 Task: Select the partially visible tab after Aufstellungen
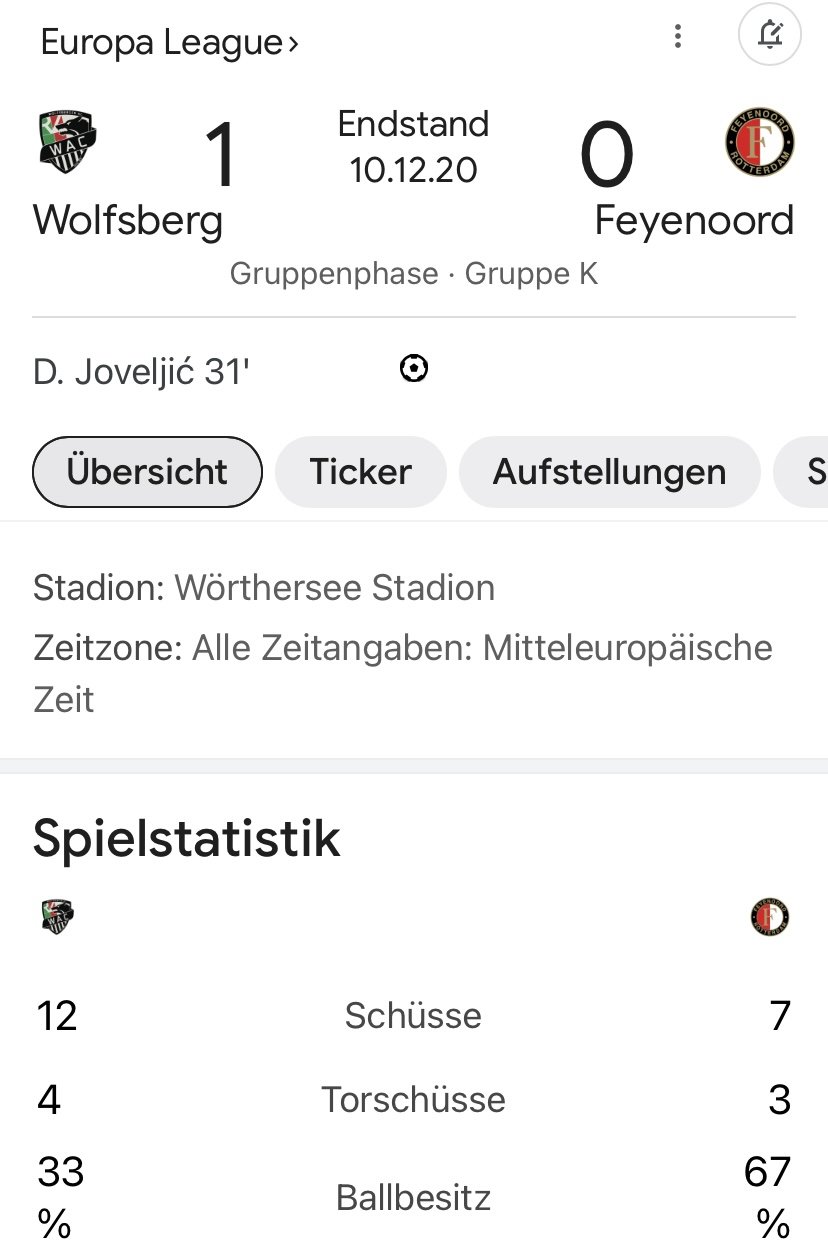click(x=802, y=472)
